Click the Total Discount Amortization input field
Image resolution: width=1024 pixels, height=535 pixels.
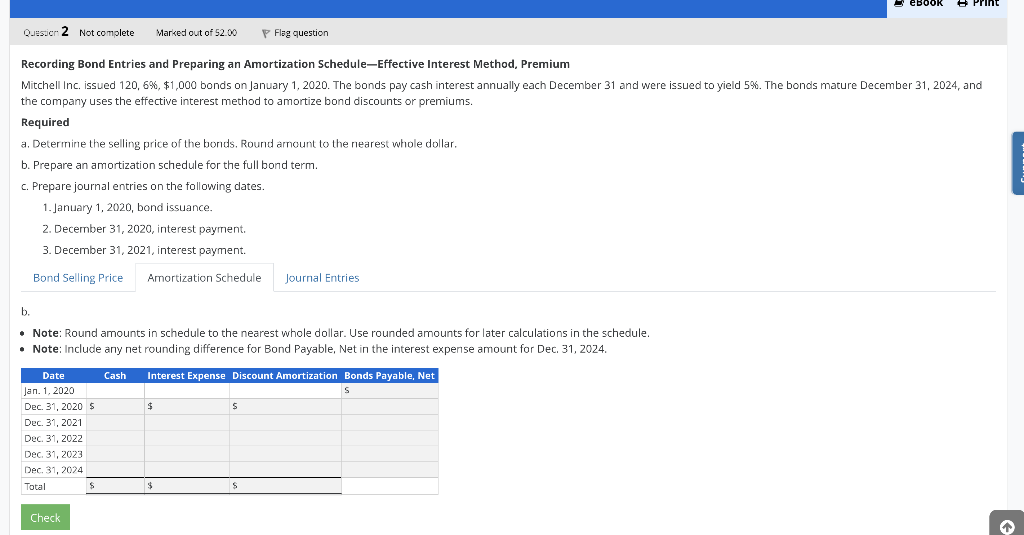pos(285,486)
